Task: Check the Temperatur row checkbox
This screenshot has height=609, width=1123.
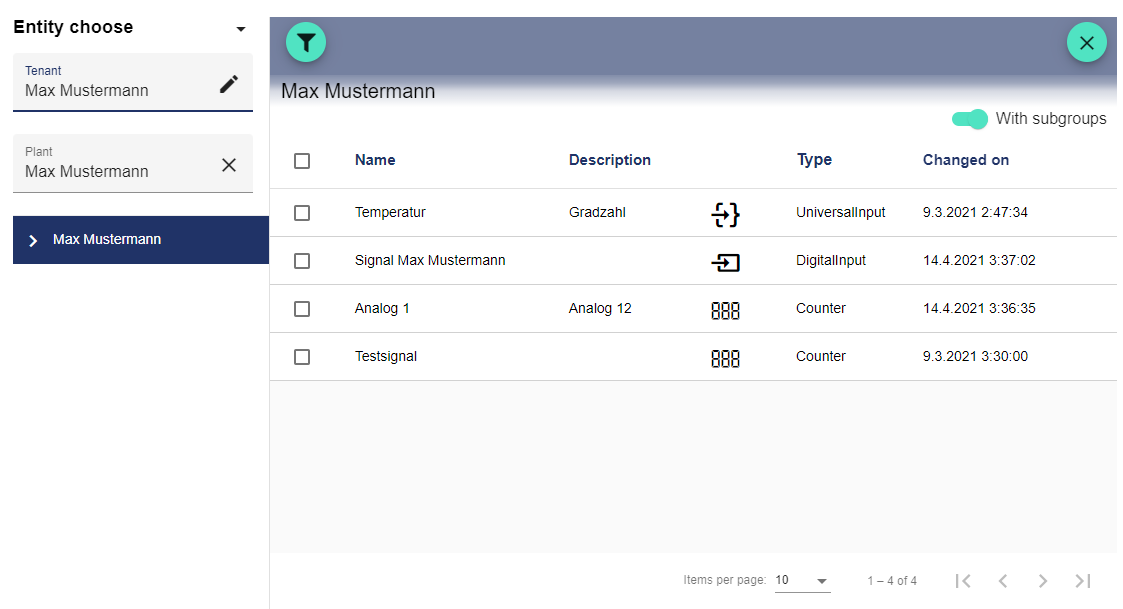Action: click(302, 213)
